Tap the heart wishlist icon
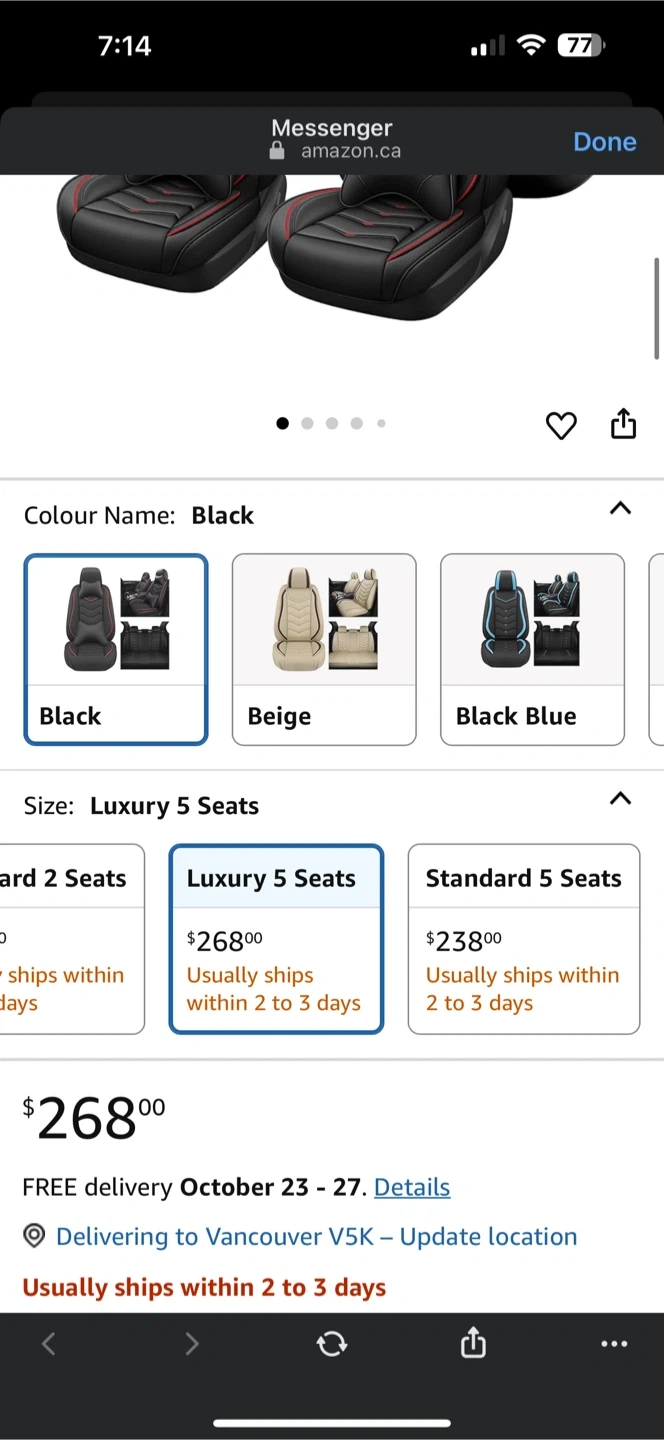Image resolution: width=664 pixels, height=1440 pixels. 561,426
